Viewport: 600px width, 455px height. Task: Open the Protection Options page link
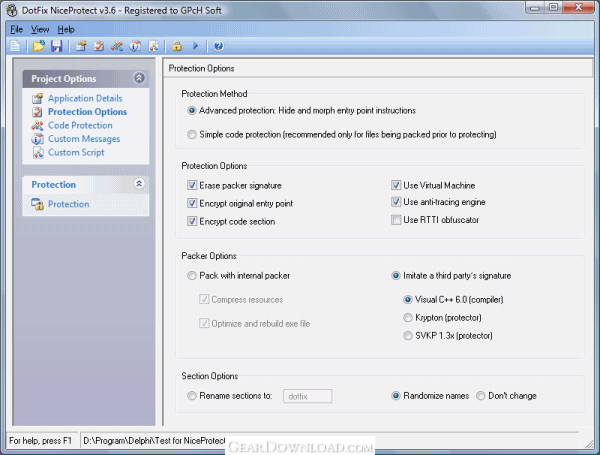pos(87,112)
